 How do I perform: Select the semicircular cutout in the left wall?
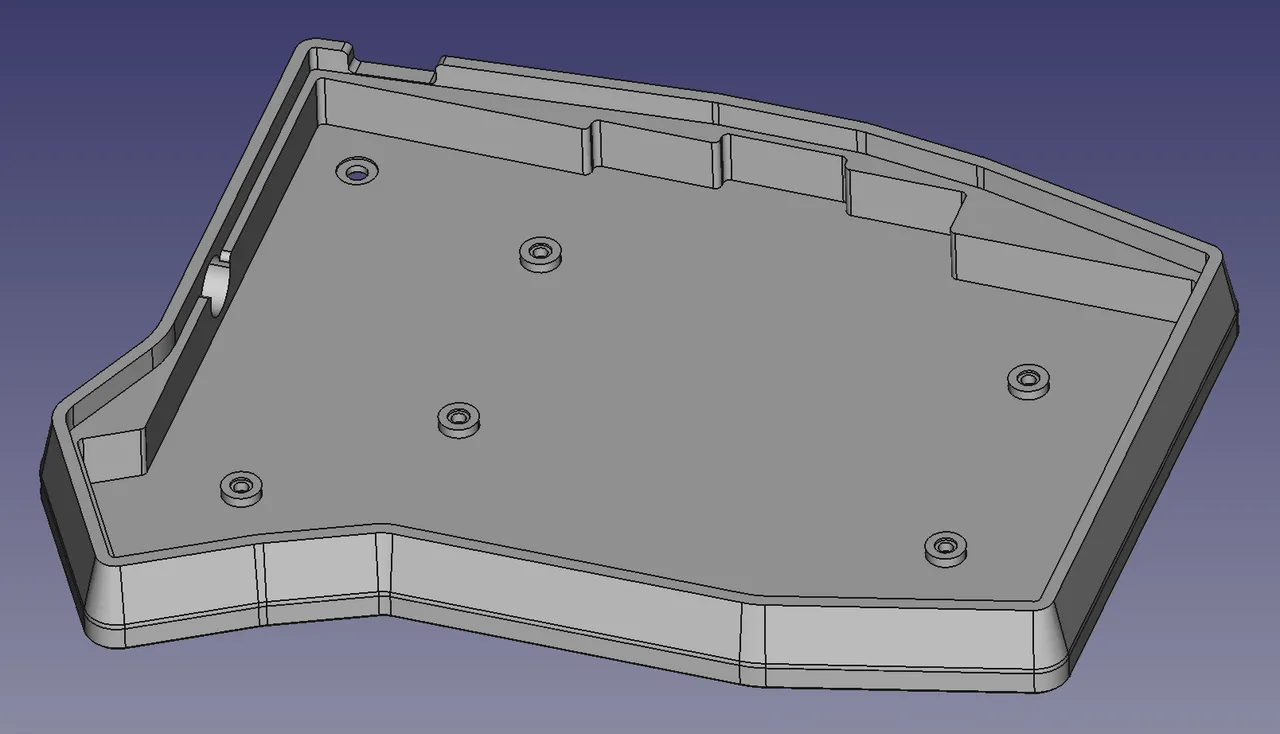[x=216, y=280]
